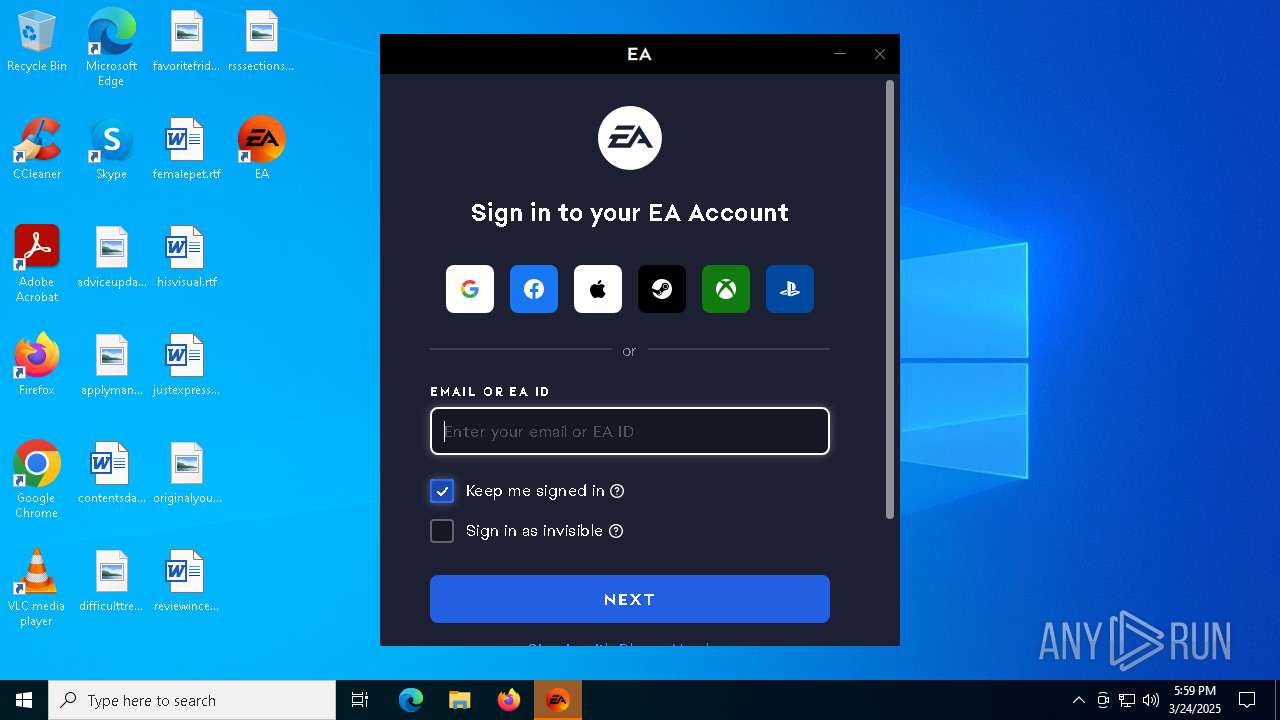Select Adobe Acrobat desktop icon
This screenshot has height=720, width=1280.
pos(37,264)
